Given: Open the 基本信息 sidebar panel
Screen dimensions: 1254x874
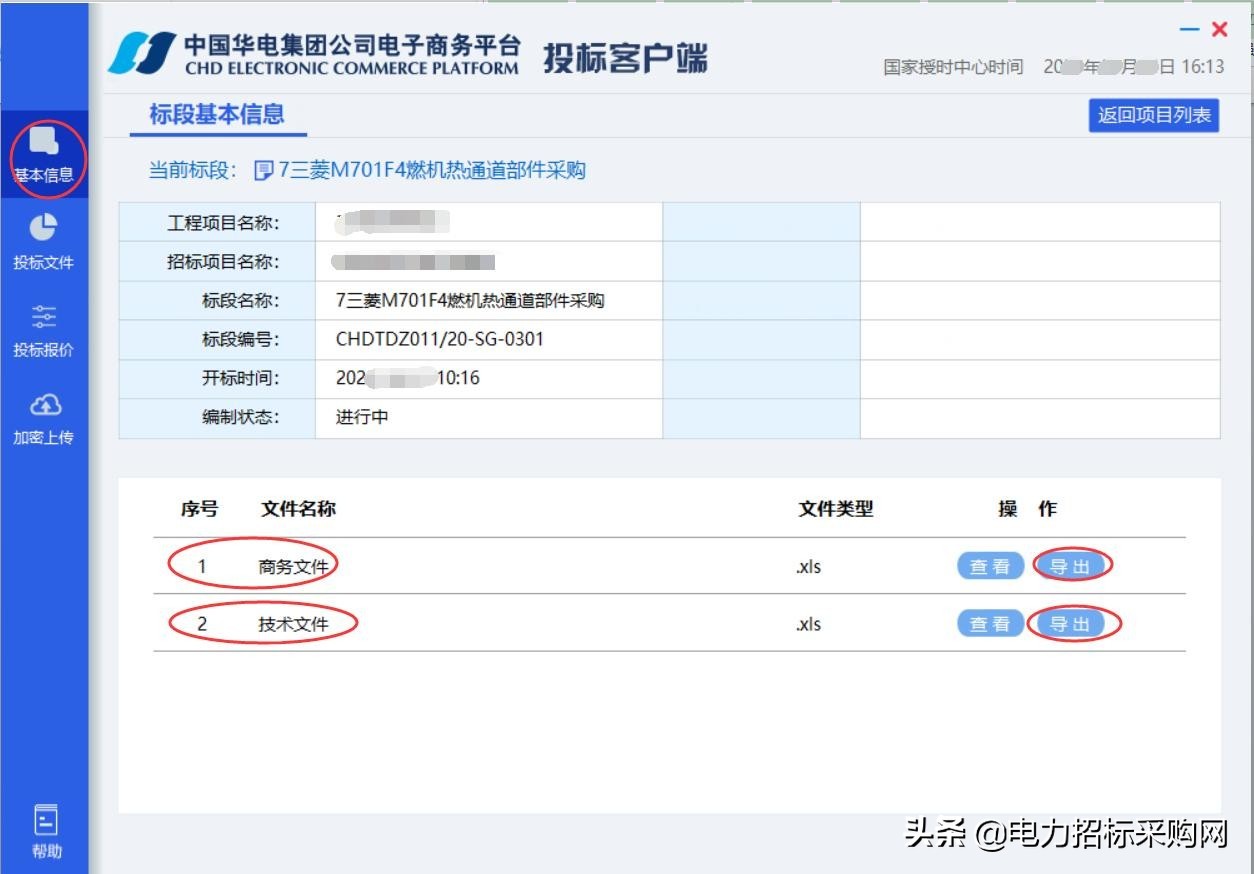Looking at the screenshot, I should (45, 155).
